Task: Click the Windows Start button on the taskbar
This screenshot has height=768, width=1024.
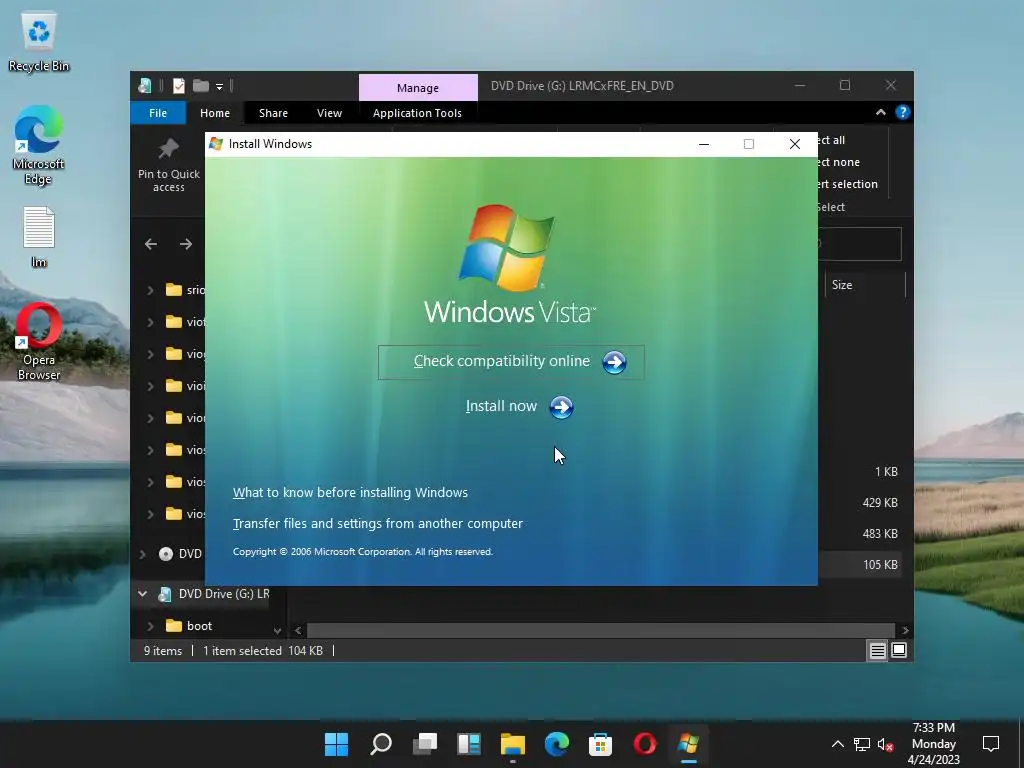Action: pyautogui.click(x=336, y=744)
